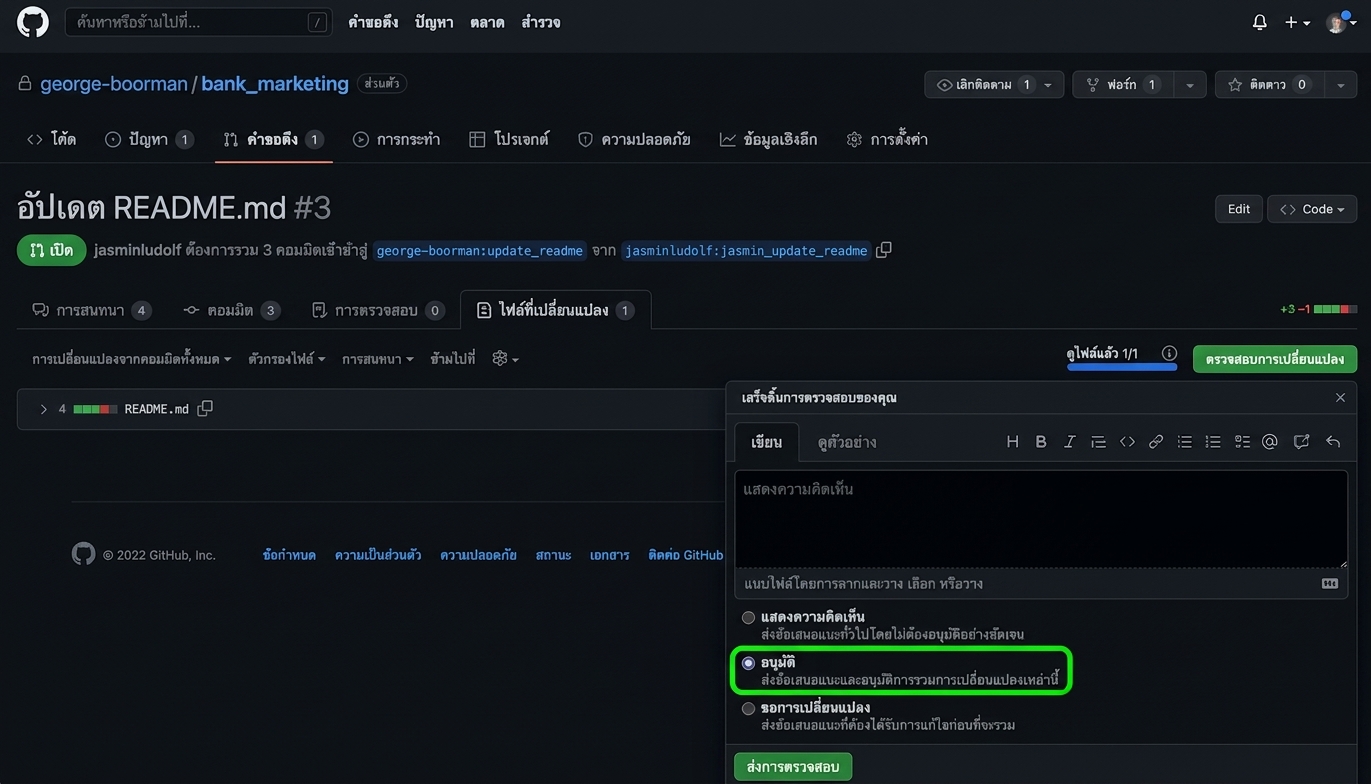Open the watch options dropdown arrow
The width and height of the screenshot is (1371, 784).
[x=1047, y=85]
